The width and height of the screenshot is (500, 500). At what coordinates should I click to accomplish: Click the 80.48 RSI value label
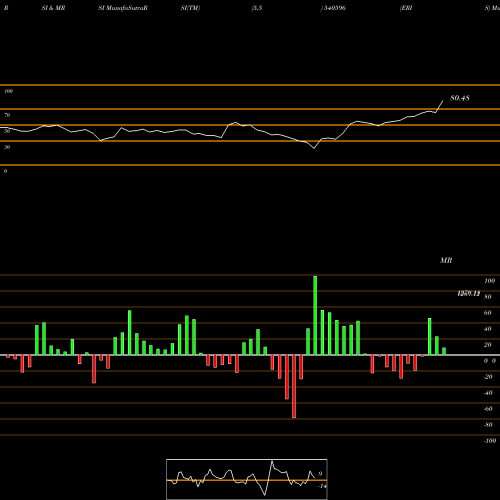pos(460,98)
